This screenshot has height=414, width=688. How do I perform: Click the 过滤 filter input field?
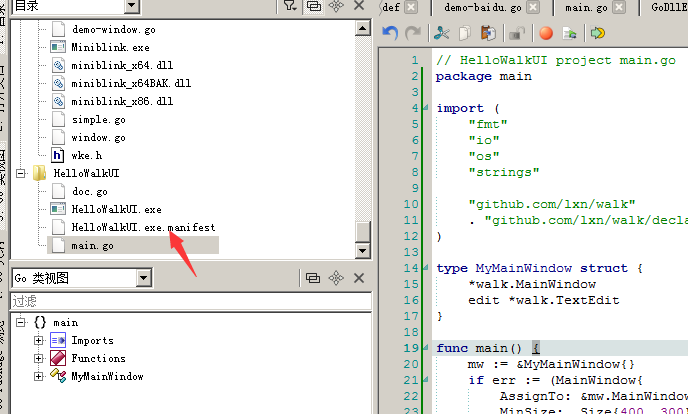[191, 301]
